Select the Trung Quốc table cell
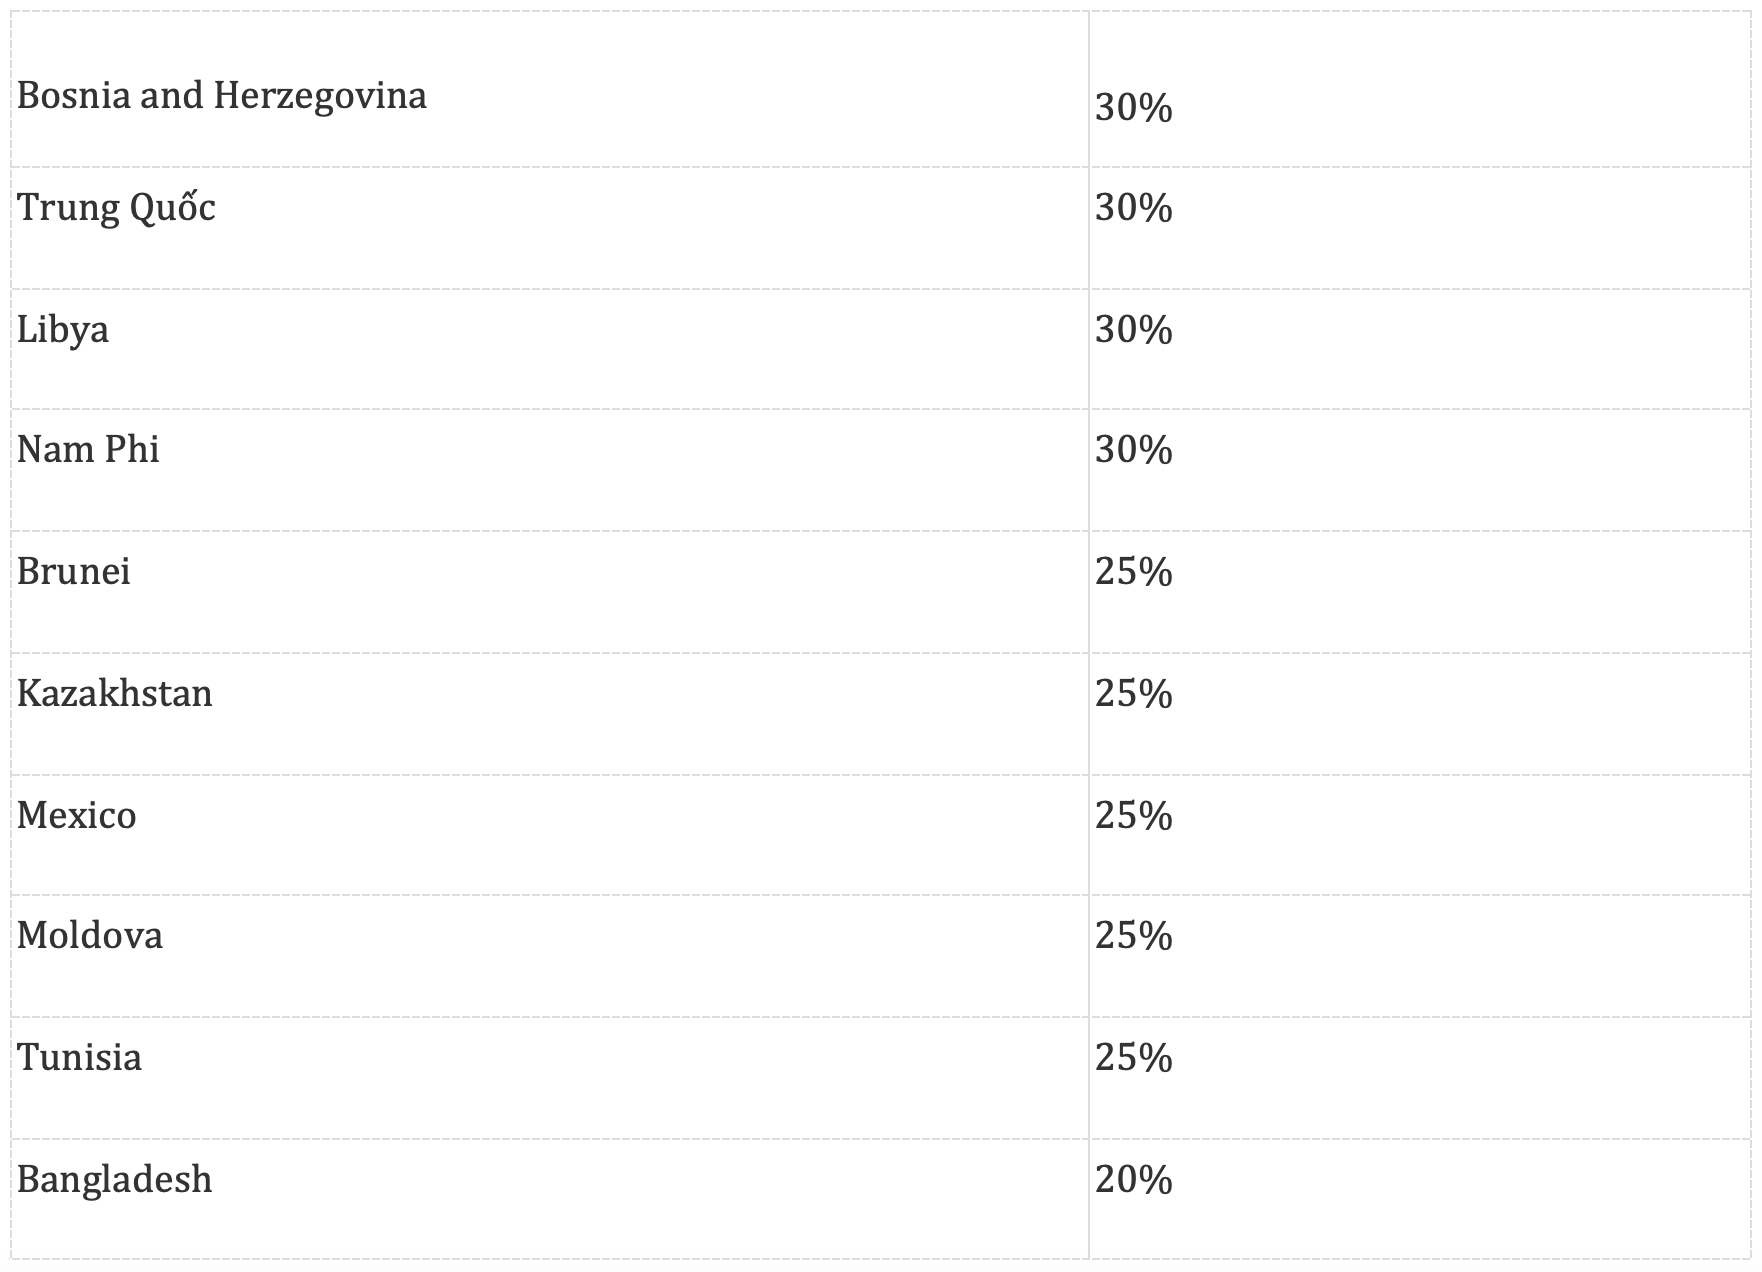1762x1272 pixels. [x=116, y=208]
